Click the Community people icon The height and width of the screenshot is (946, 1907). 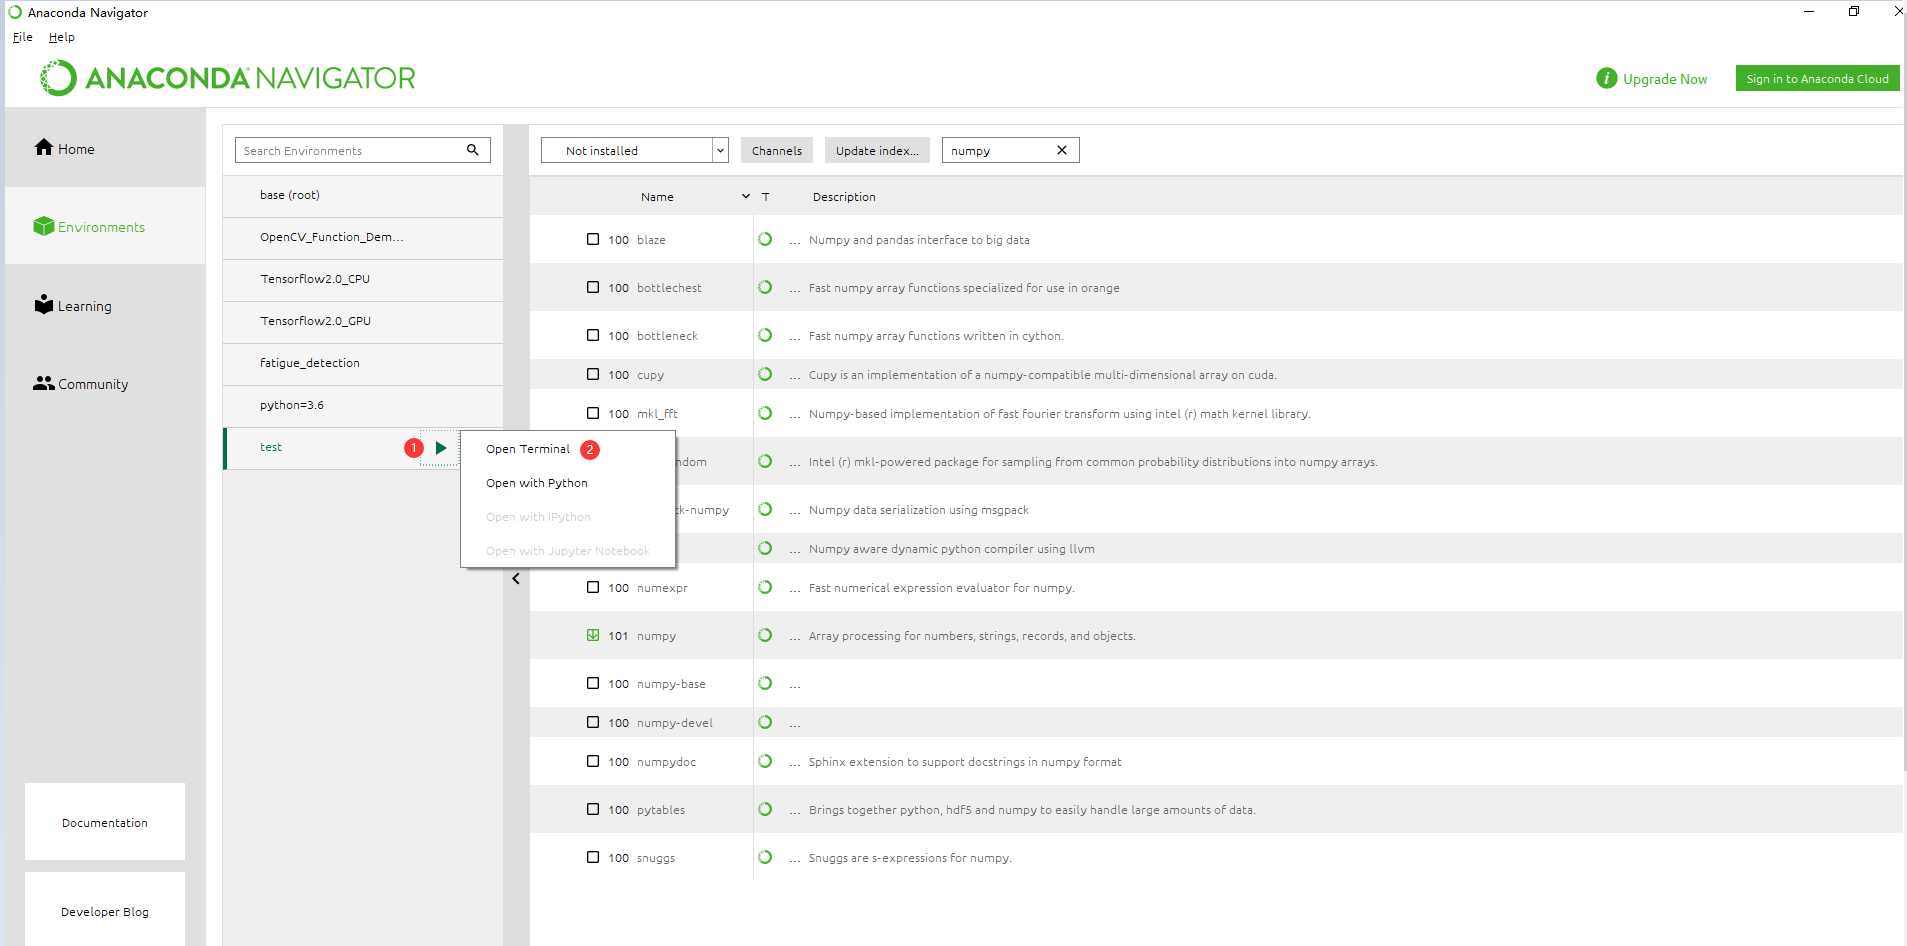coord(43,383)
